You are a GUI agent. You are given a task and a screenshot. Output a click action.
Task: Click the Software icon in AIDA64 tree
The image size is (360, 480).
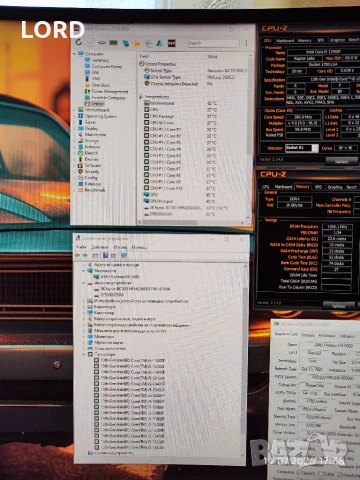pyautogui.click(x=80, y=165)
